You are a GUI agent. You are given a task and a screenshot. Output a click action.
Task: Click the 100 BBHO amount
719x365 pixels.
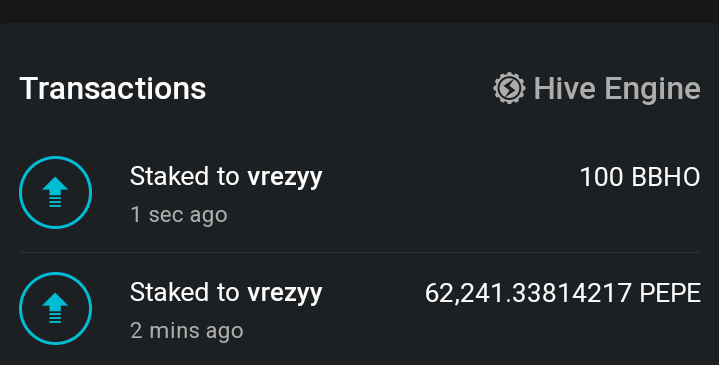640,177
